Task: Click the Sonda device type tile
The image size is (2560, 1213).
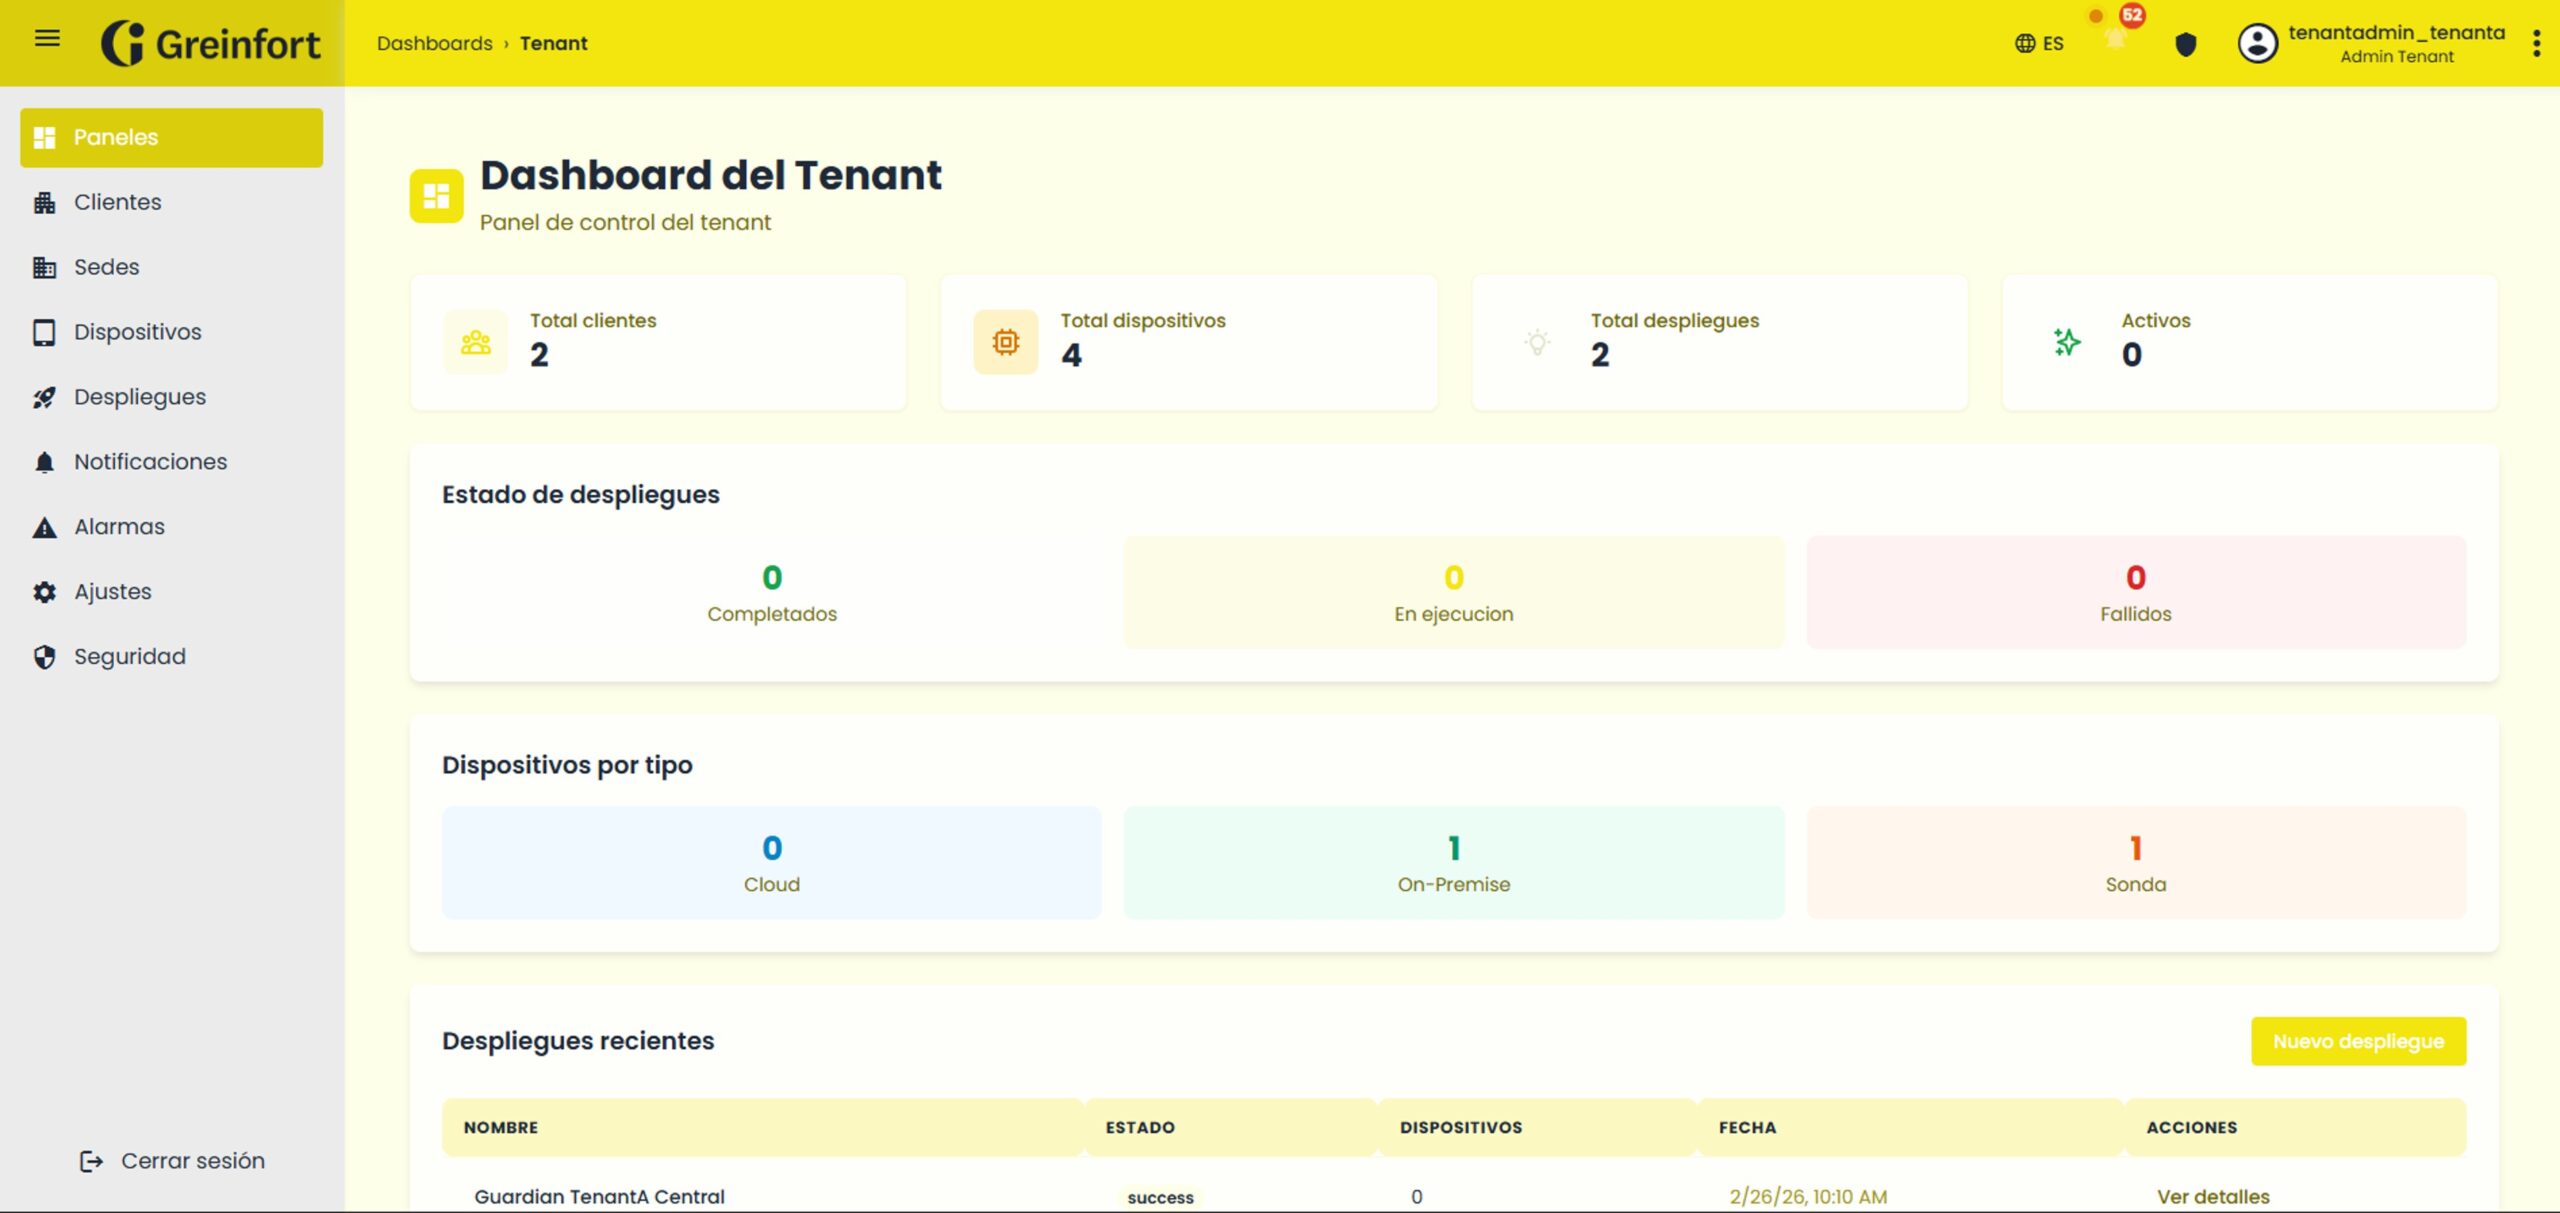Action: click(2136, 862)
